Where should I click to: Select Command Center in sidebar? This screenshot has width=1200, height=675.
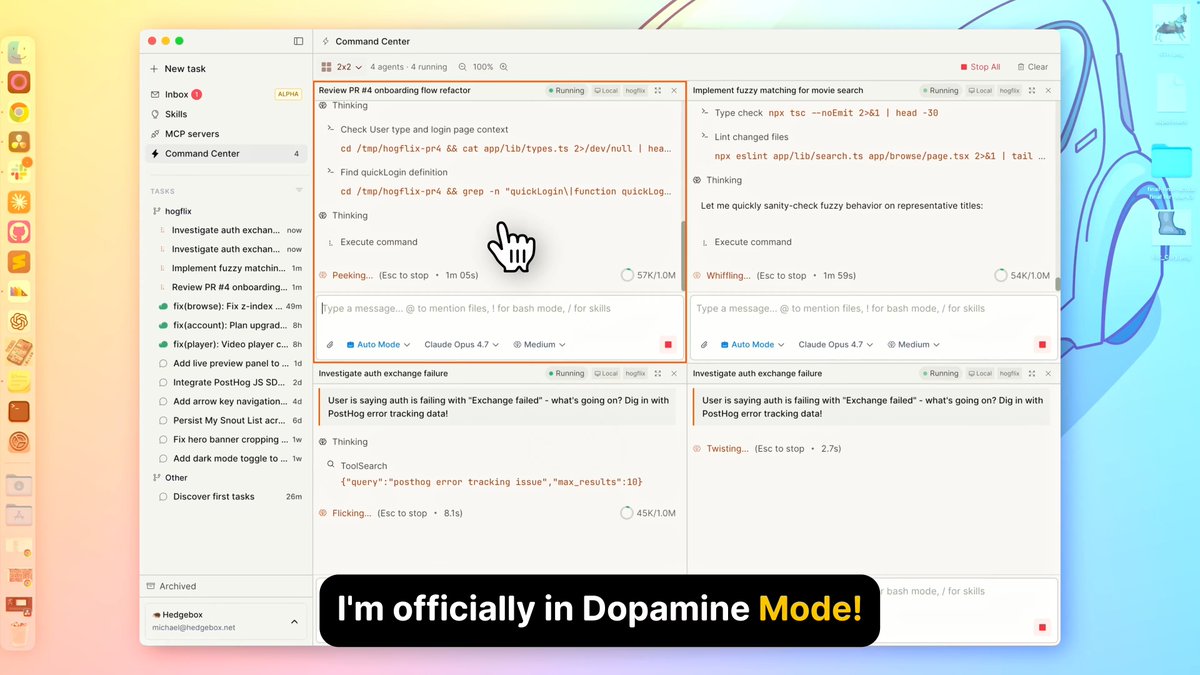225,154
